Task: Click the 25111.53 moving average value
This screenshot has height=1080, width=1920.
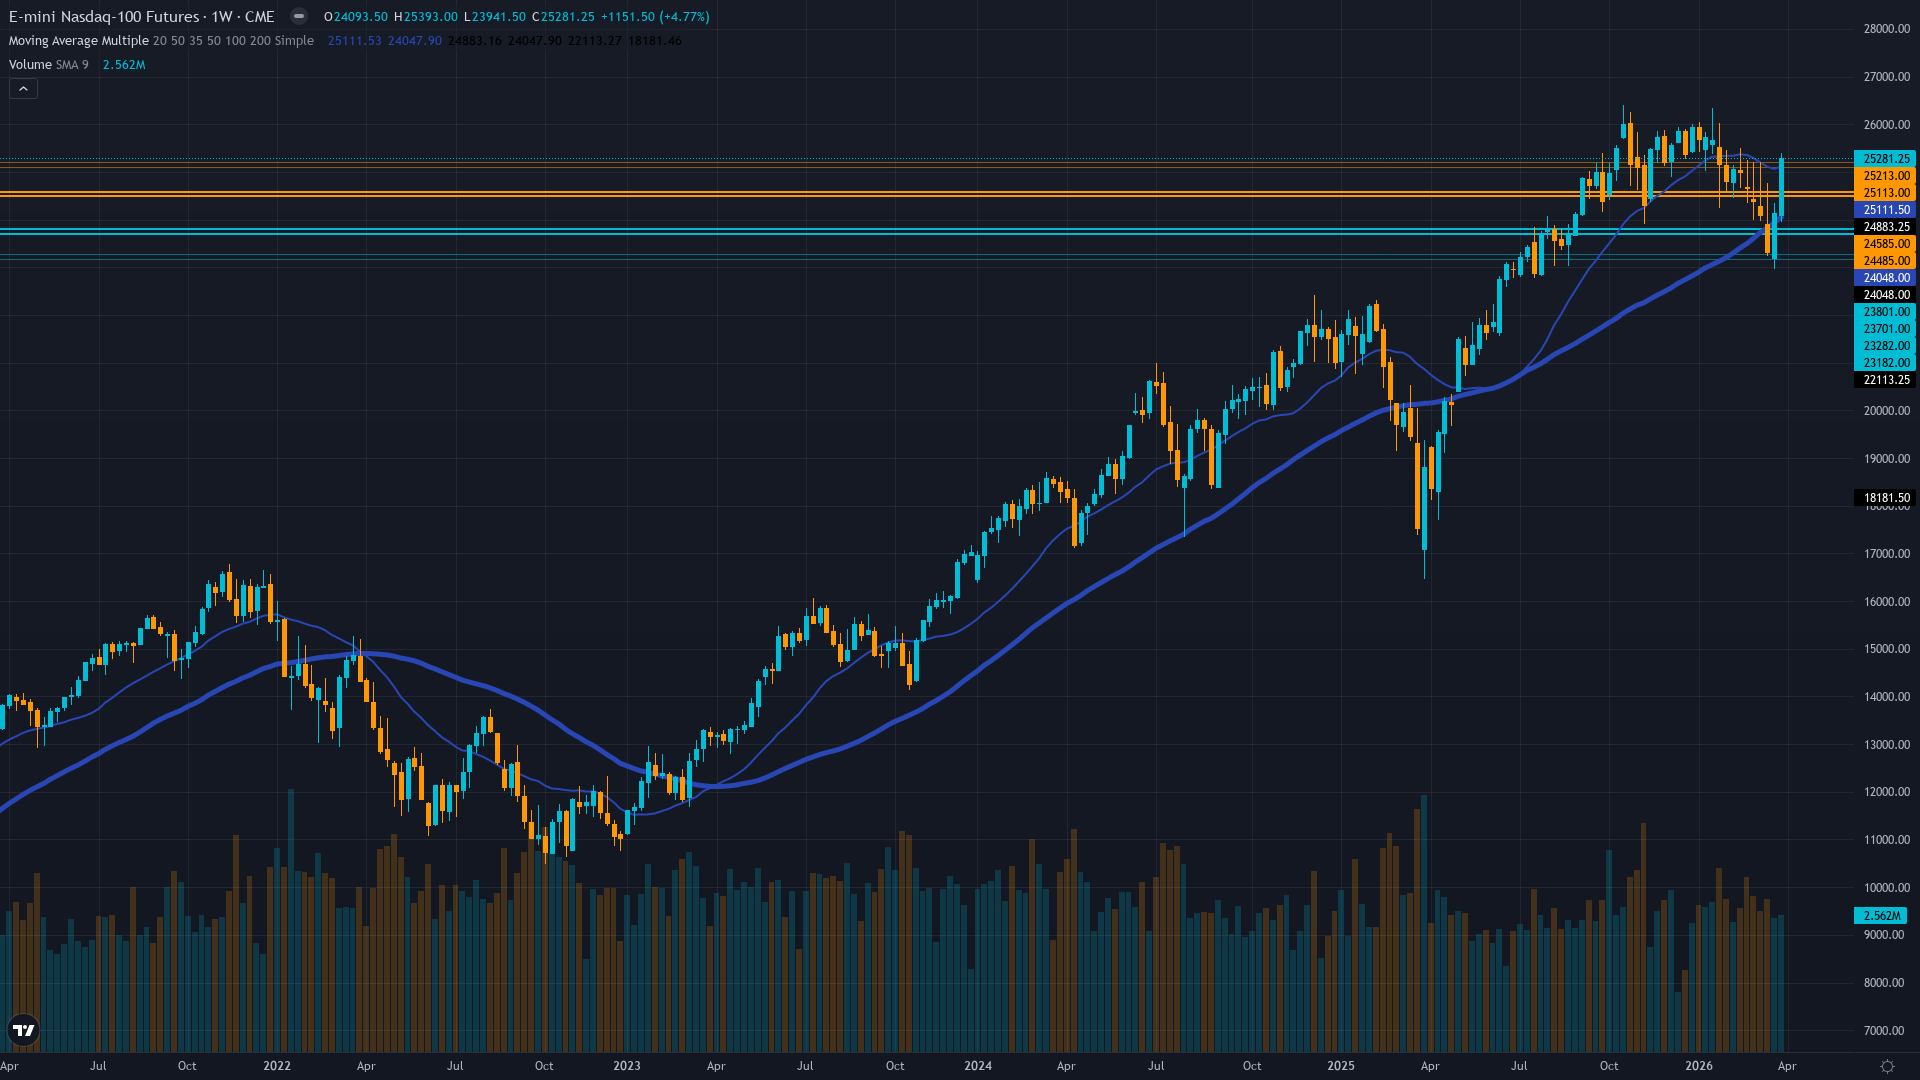Action: tap(355, 41)
